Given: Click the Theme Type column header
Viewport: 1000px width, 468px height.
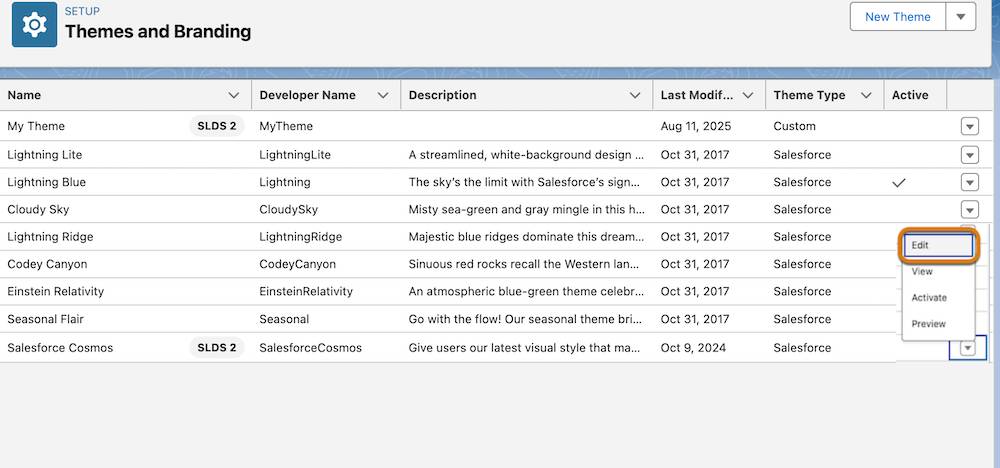Looking at the screenshot, I should pyautogui.click(x=824, y=95).
